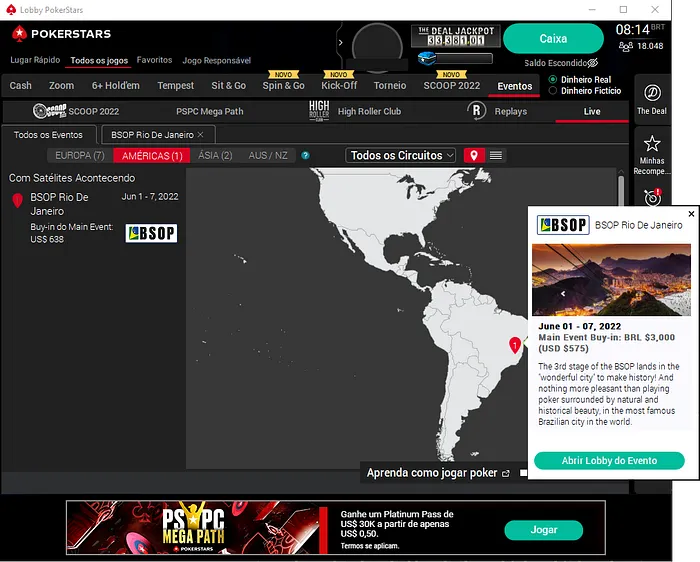This screenshot has width=700, height=562.
Task: Open the Cash games tab
Action: click(21, 86)
